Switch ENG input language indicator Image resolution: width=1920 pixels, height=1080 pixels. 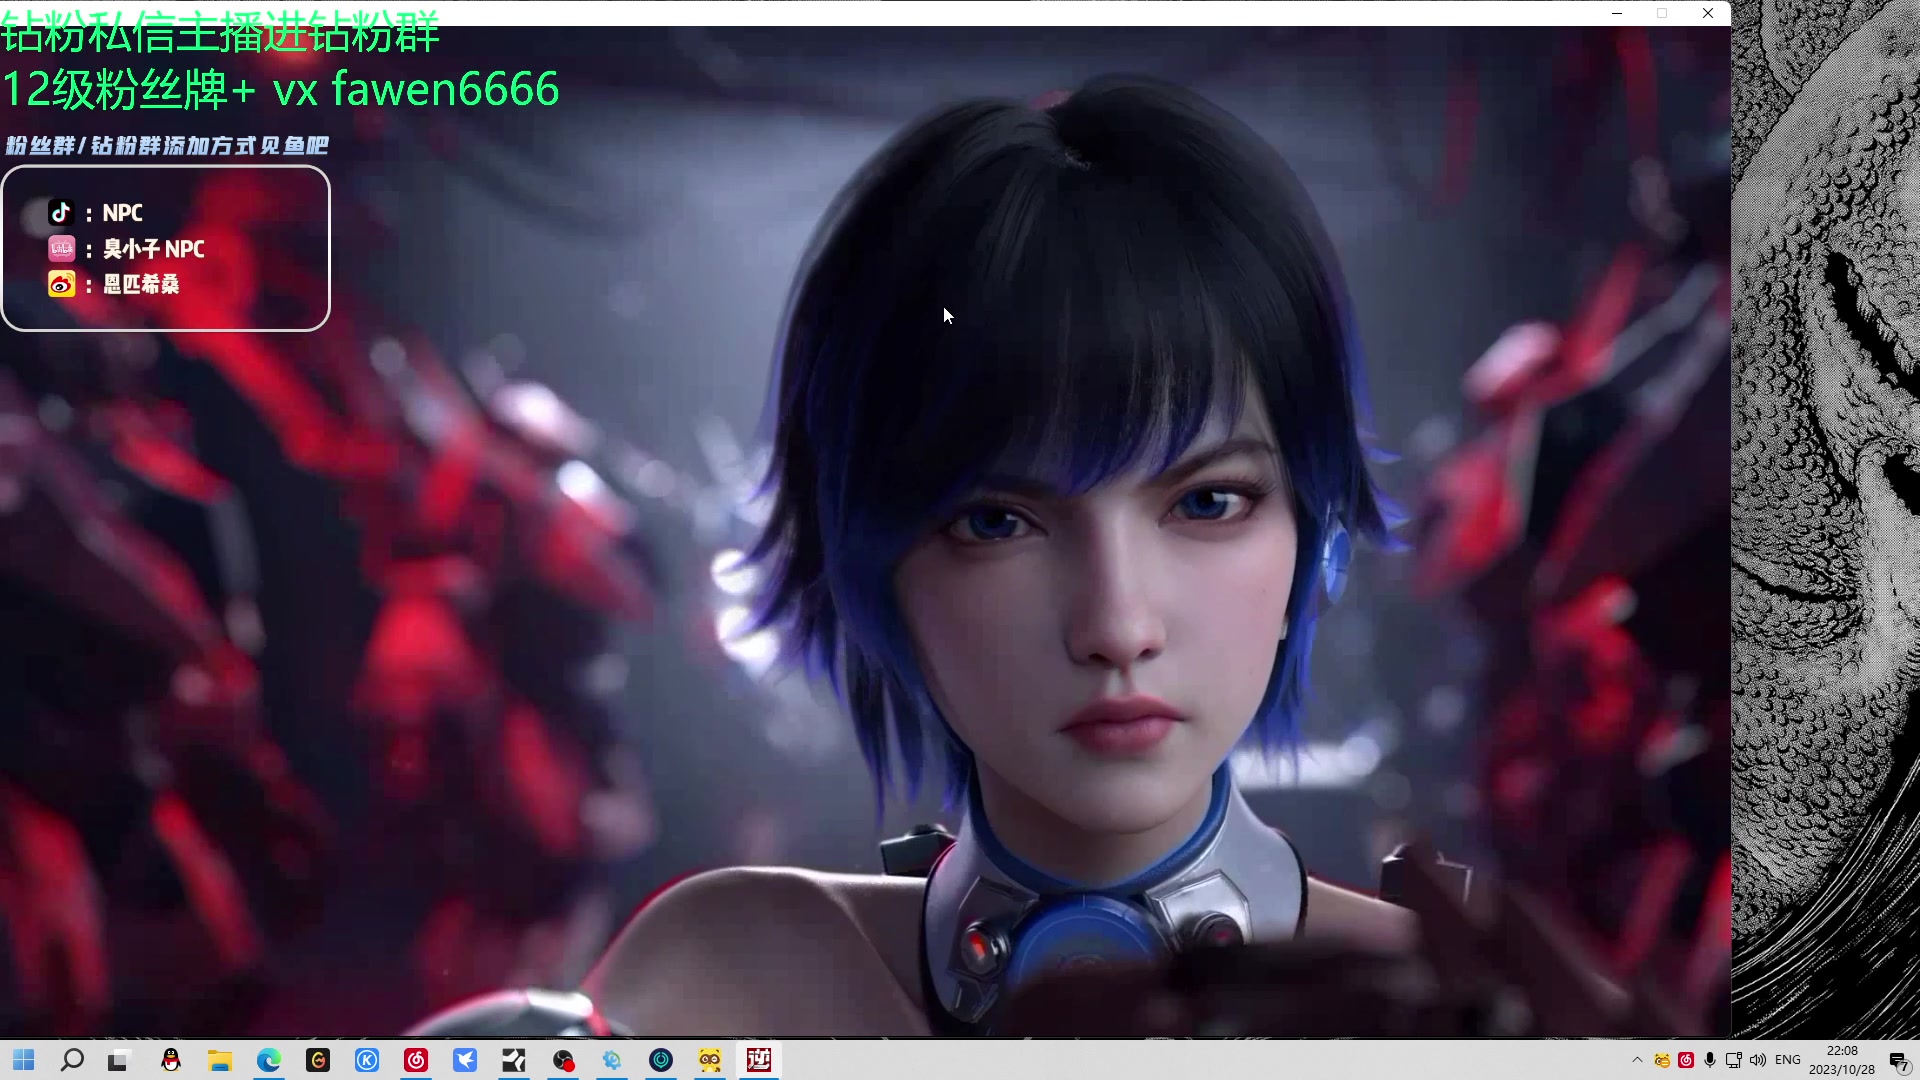(x=1788, y=1060)
